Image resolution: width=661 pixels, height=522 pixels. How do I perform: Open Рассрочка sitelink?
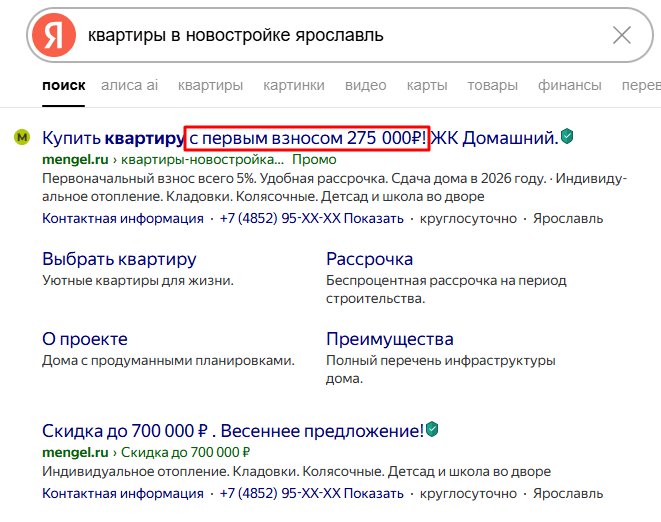coord(369,259)
